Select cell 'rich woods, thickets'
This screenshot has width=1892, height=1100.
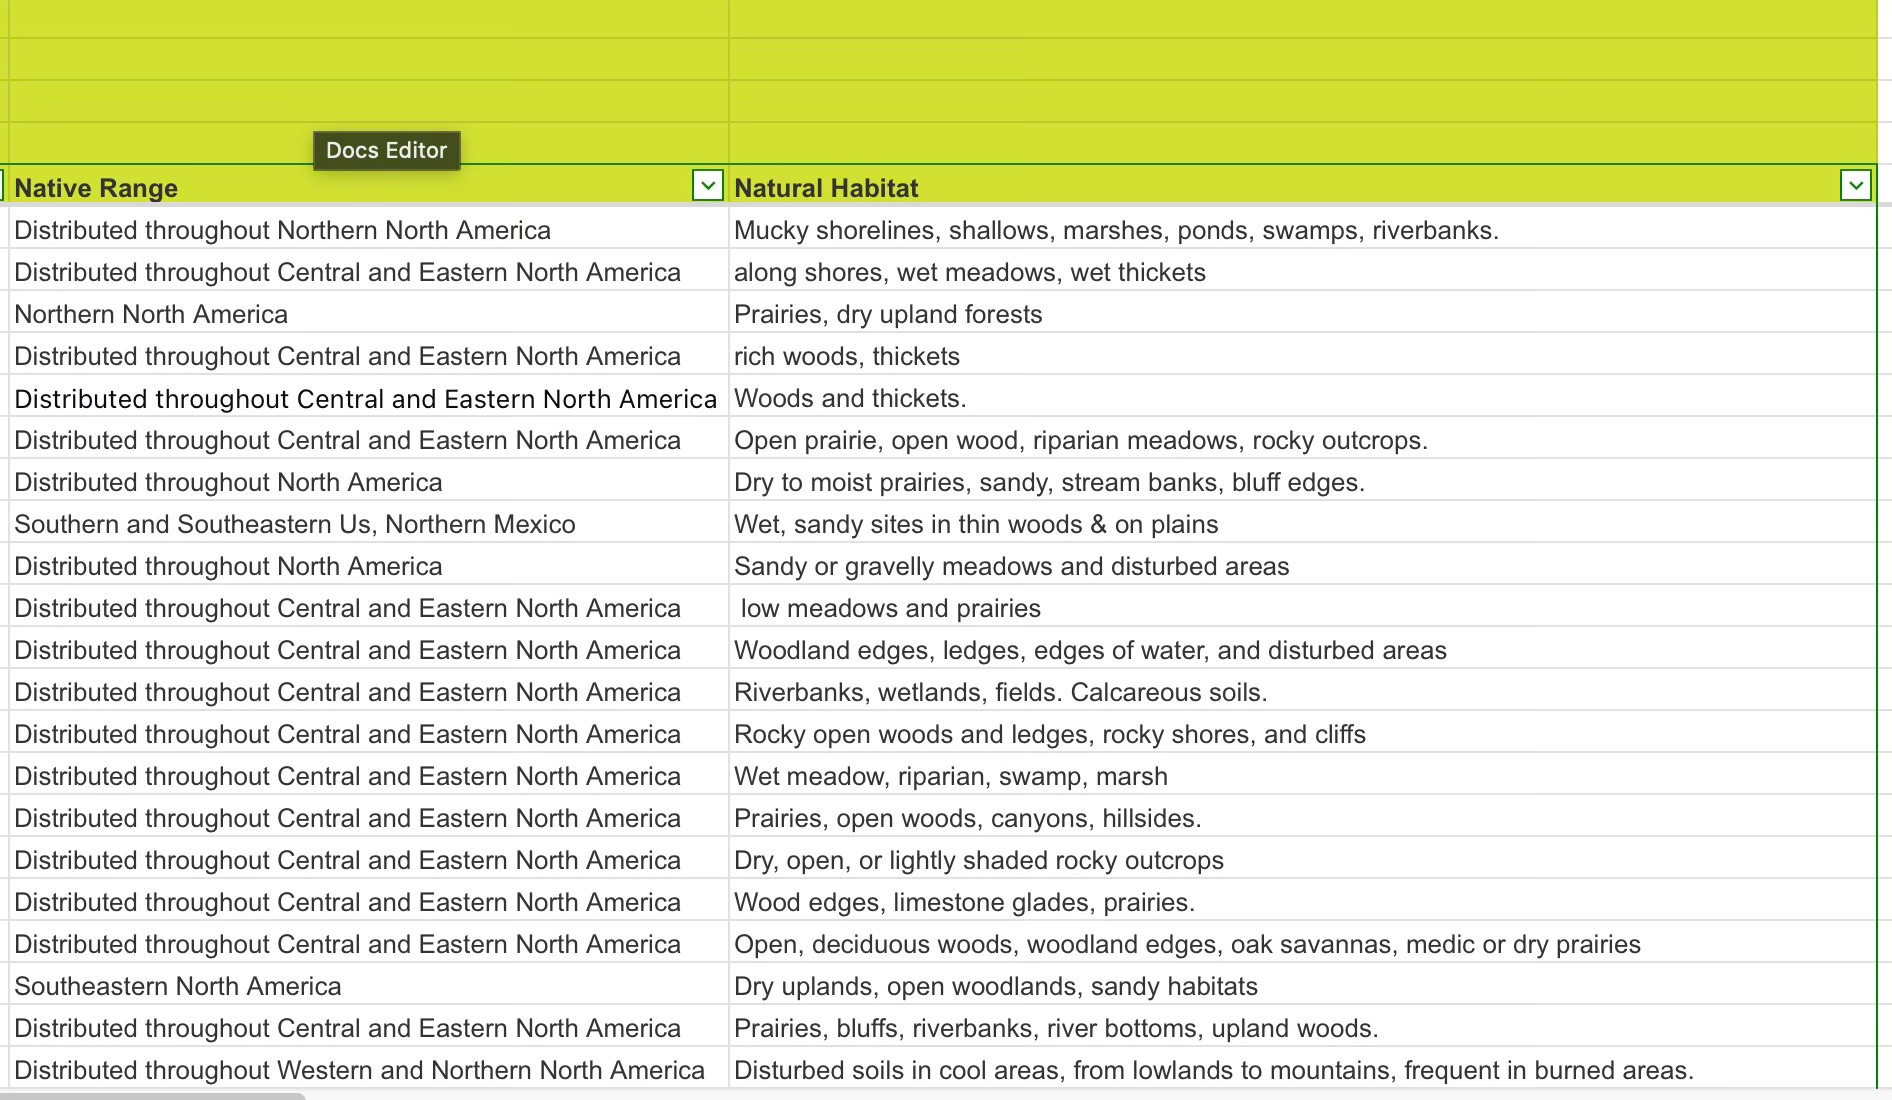[1302, 356]
